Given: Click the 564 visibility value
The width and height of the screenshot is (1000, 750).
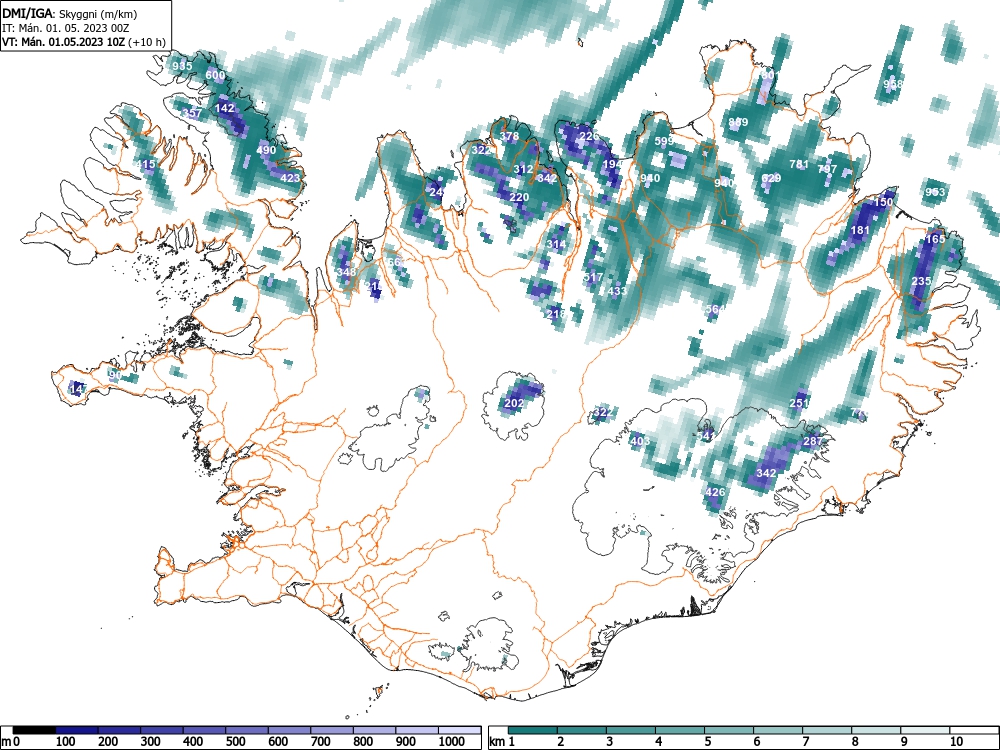Looking at the screenshot, I should click(x=715, y=309).
